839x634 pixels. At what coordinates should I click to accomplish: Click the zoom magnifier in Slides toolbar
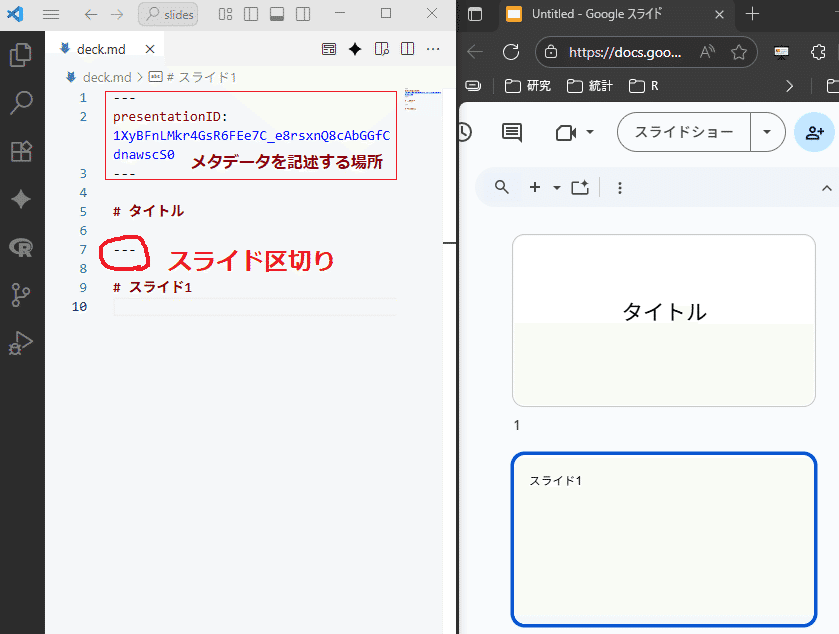click(x=500, y=187)
